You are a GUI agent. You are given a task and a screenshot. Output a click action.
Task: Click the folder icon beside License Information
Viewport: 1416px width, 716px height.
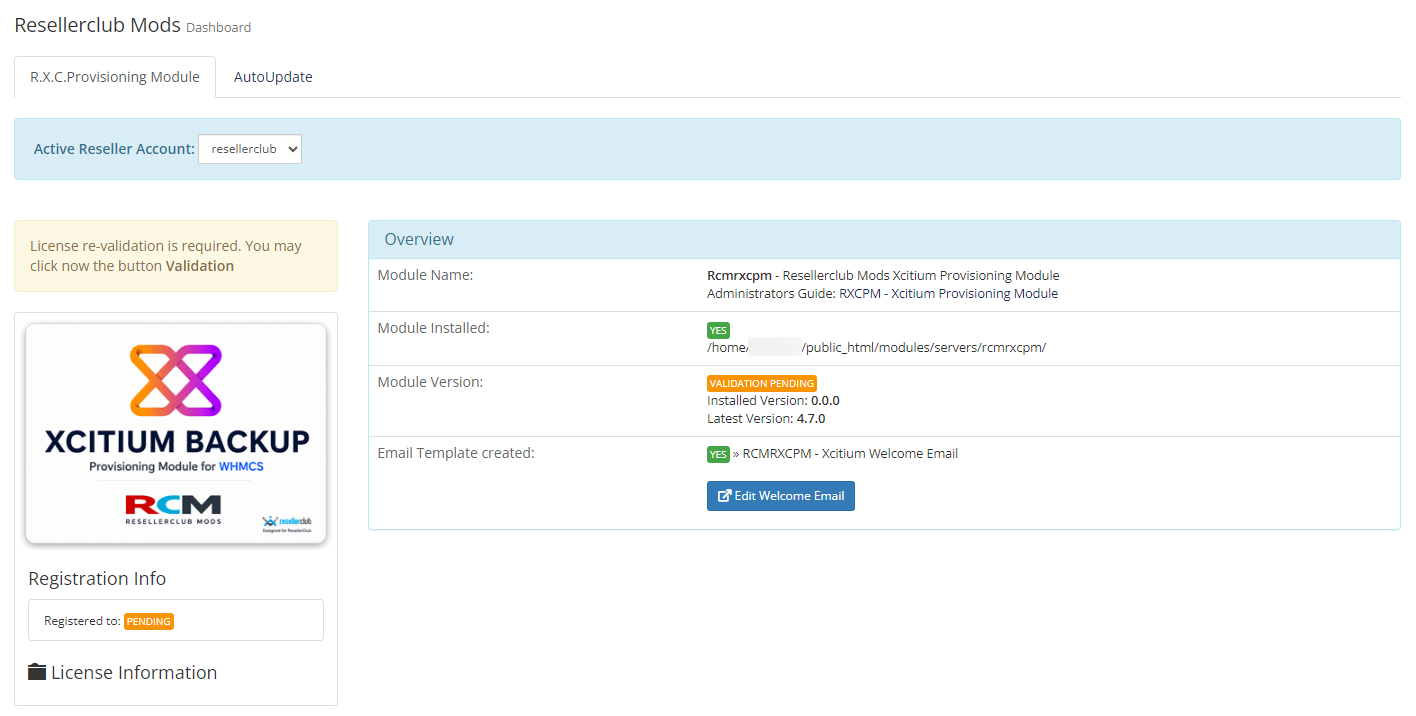click(37, 672)
